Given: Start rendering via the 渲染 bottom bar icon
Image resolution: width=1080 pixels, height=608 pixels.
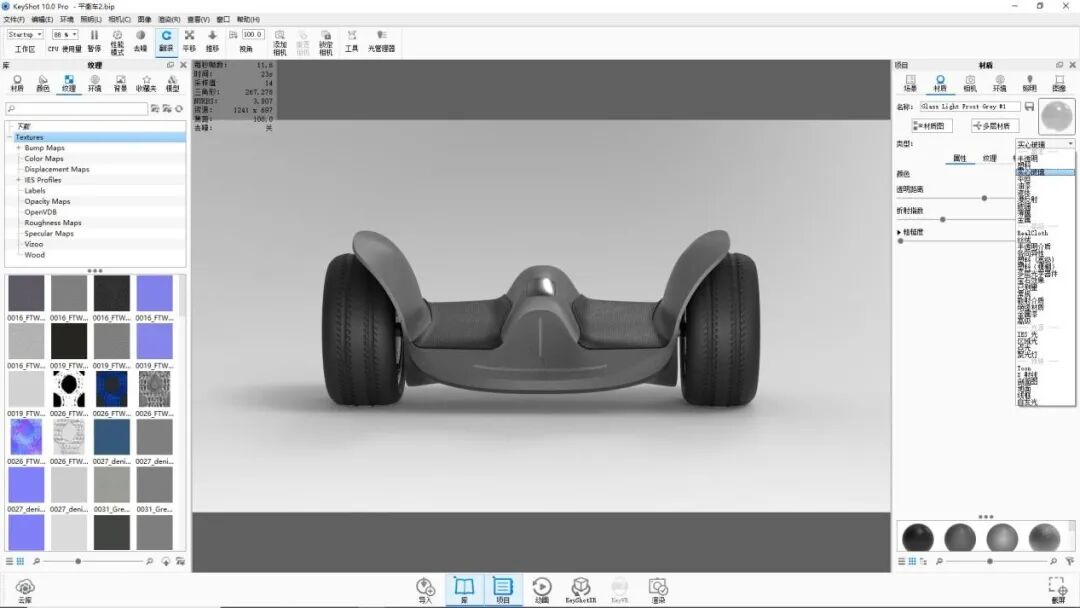Looking at the screenshot, I should point(657,588).
